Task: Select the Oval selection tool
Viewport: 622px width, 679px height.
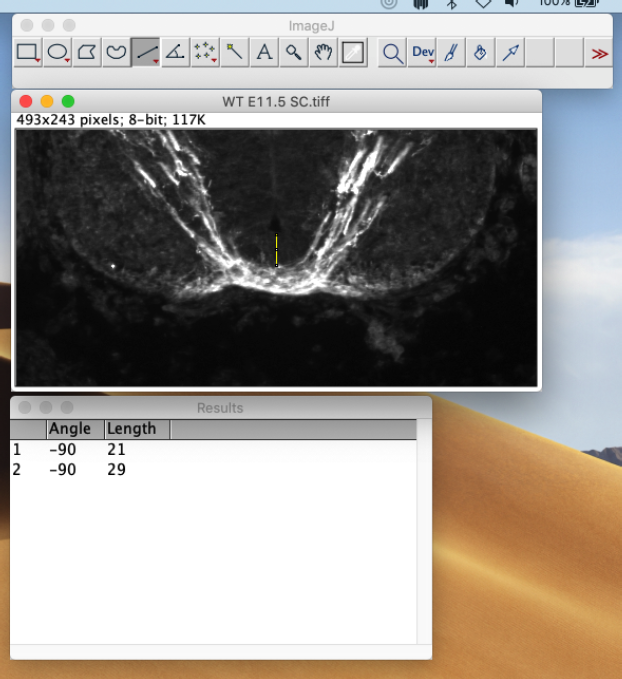Action: (58, 52)
